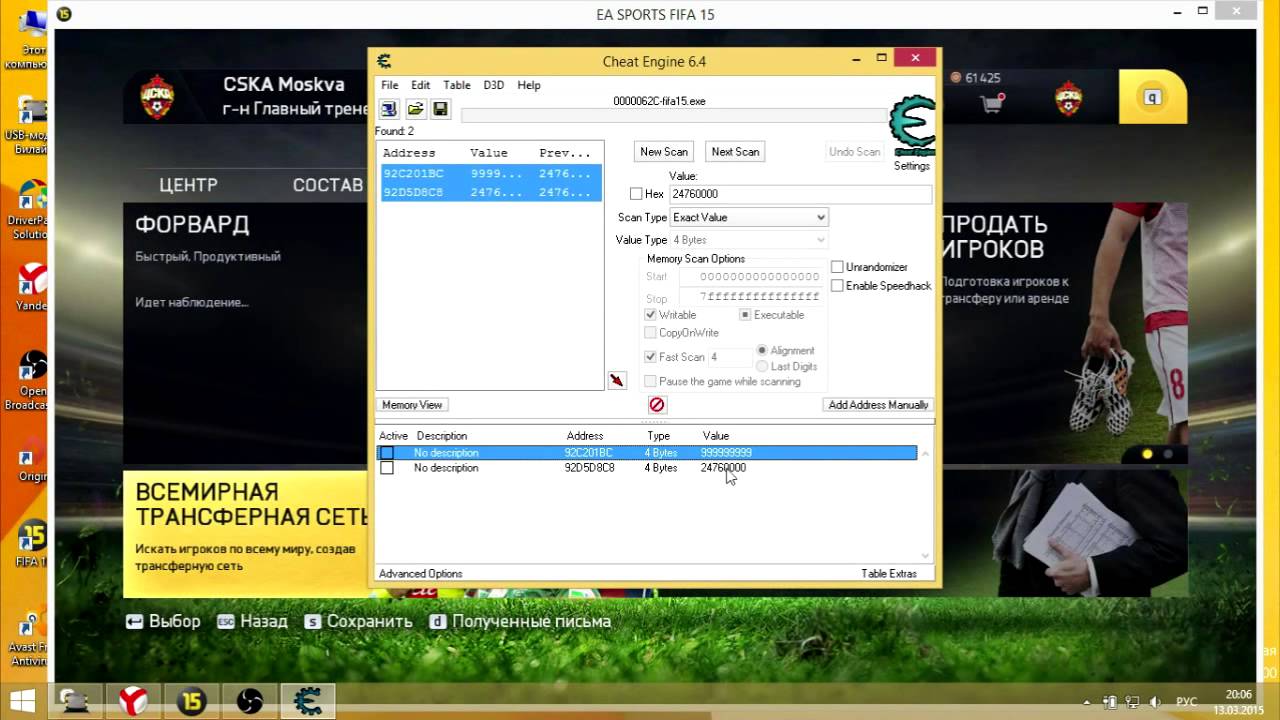This screenshot has height=720, width=1280.
Task: Click the 'Сохранить' save hint
Action: tap(358, 621)
